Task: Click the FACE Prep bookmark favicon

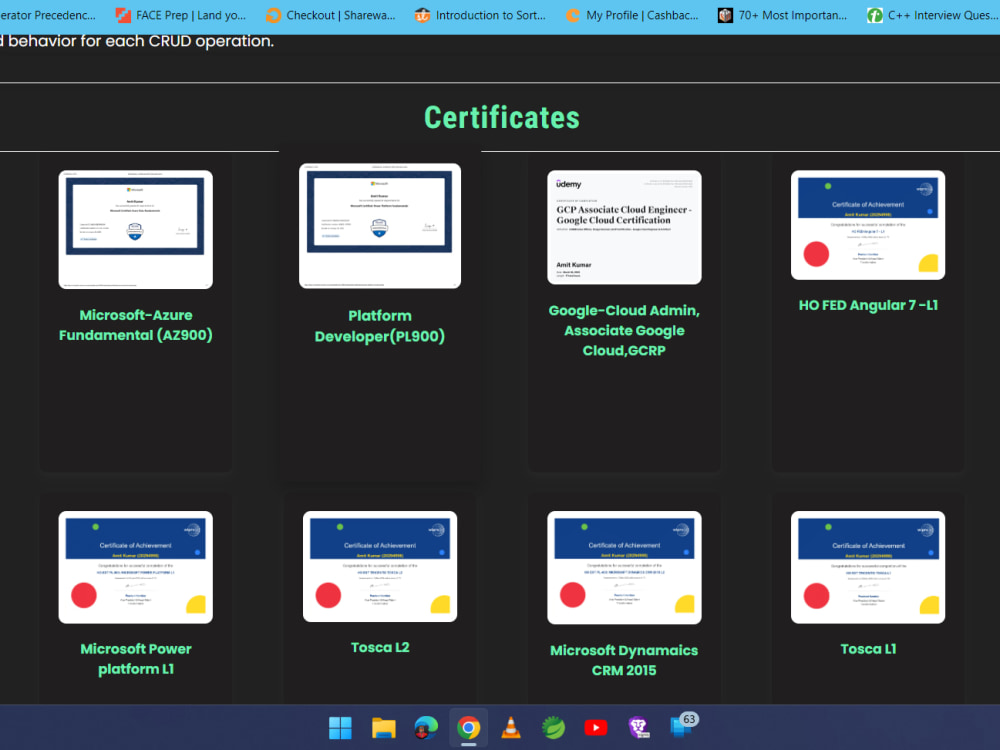Action: click(123, 15)
